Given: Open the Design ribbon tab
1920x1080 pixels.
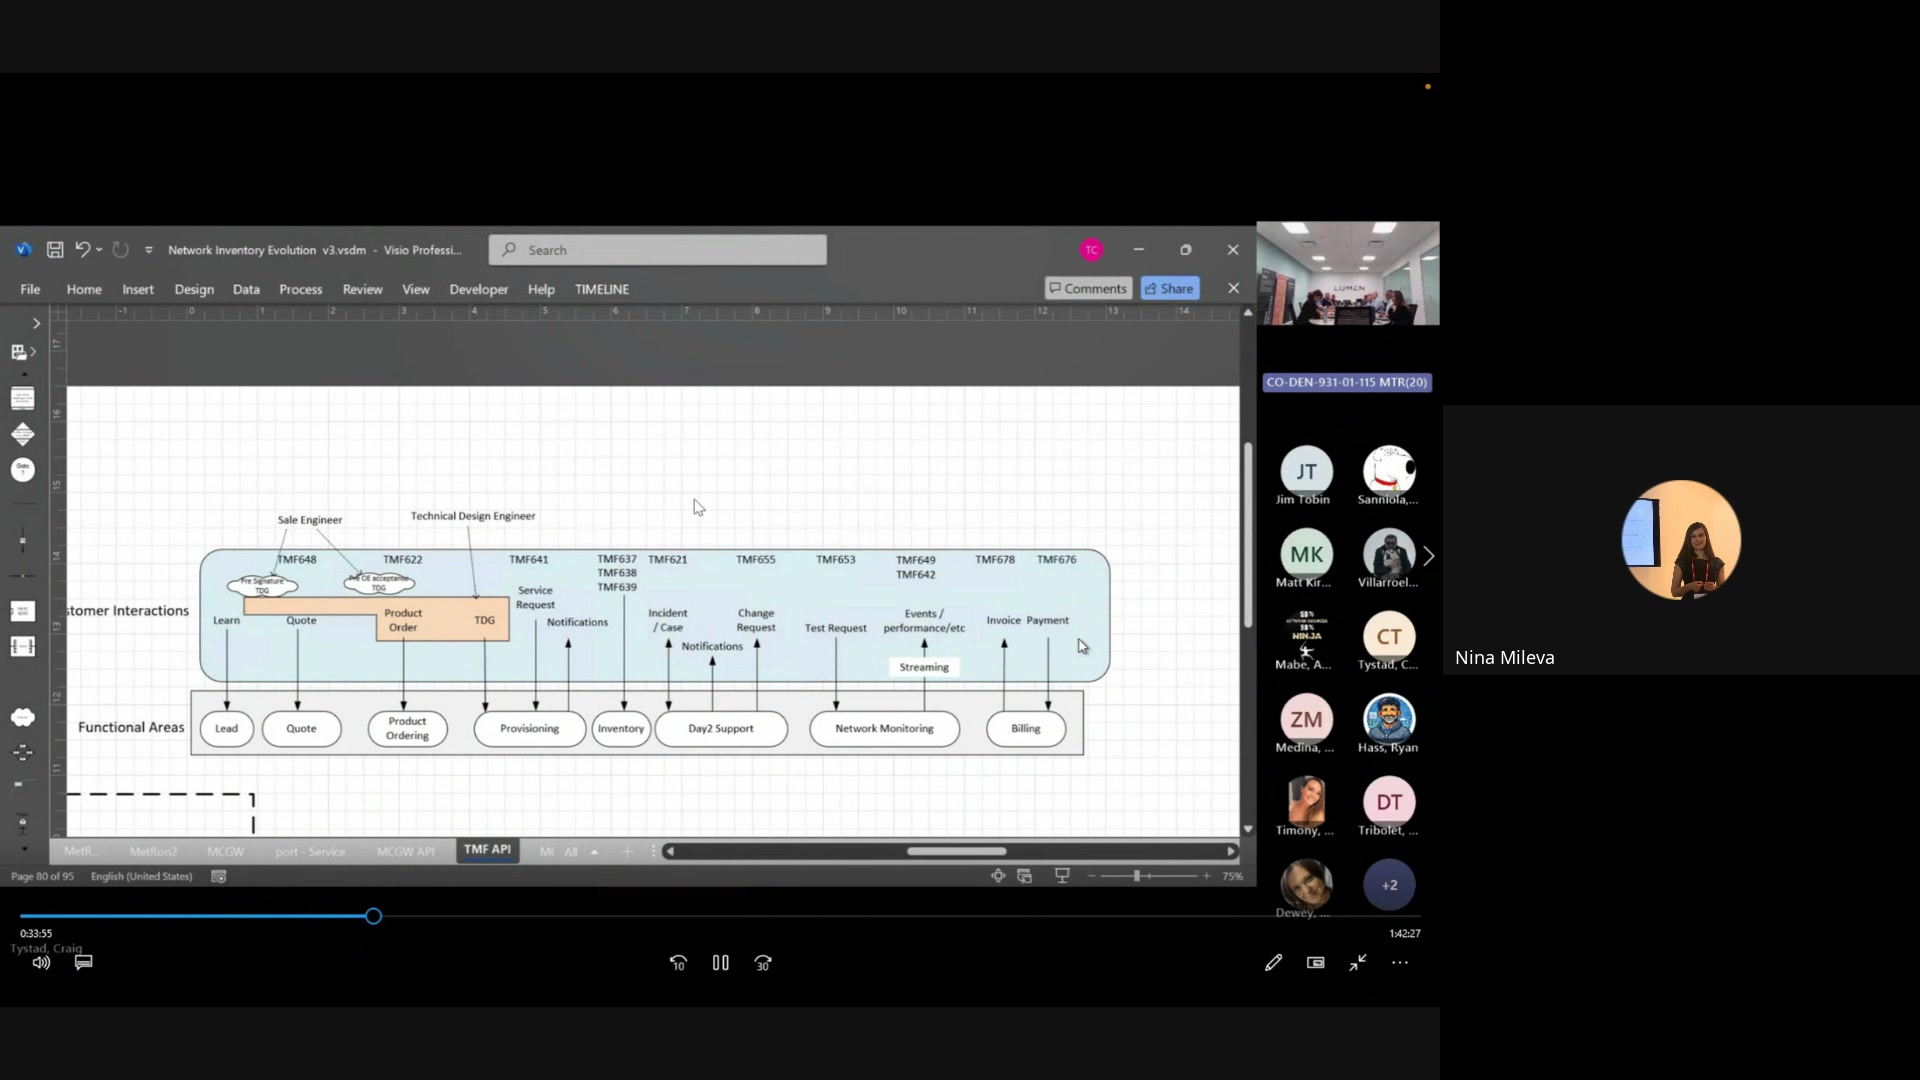Looking at the screenshot, I should 194,289.
